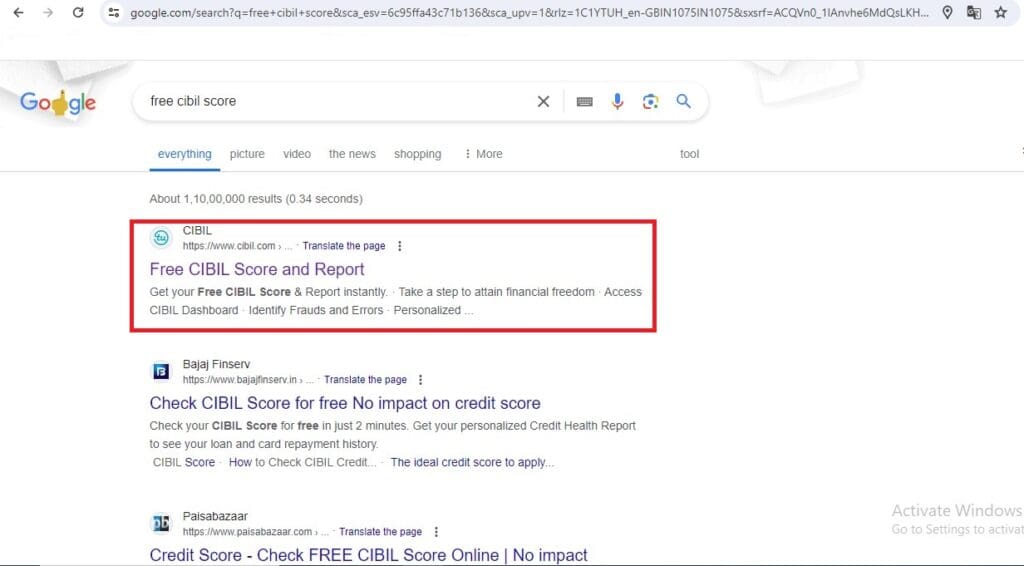Image resolution: width=1024 pixels, height=566 pixels.
Task: Open How to Check CIBIL Credit sitelink
Action: click(x=302, y=462)
